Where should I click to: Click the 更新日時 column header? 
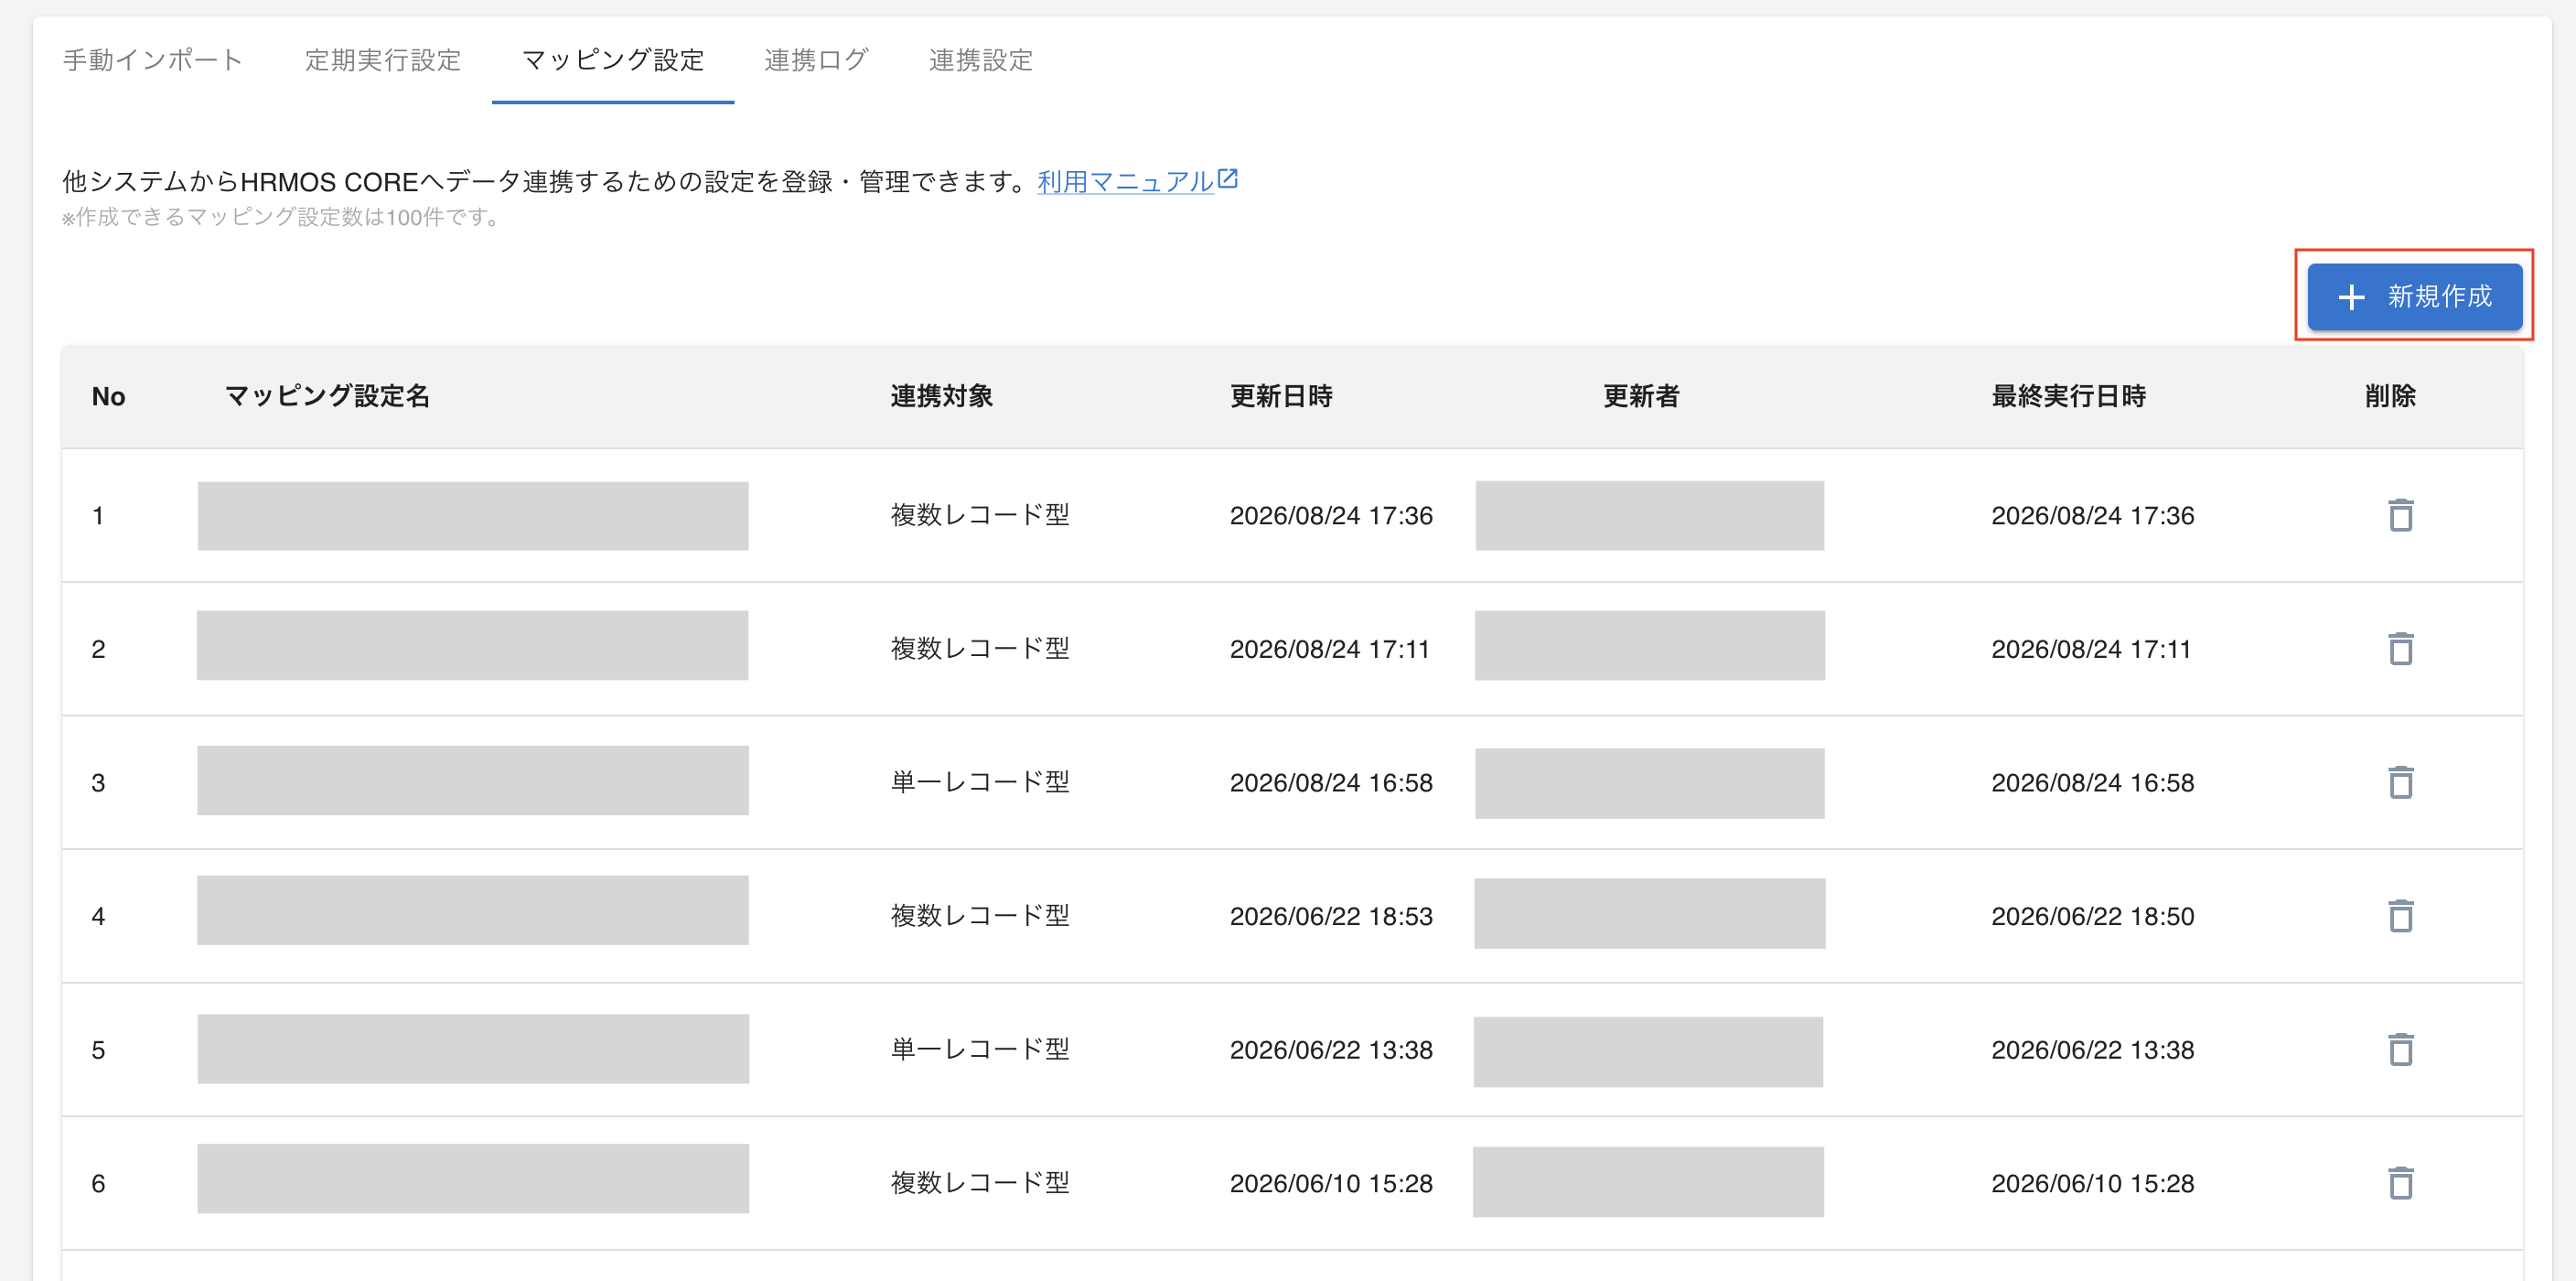point(1281,396)
